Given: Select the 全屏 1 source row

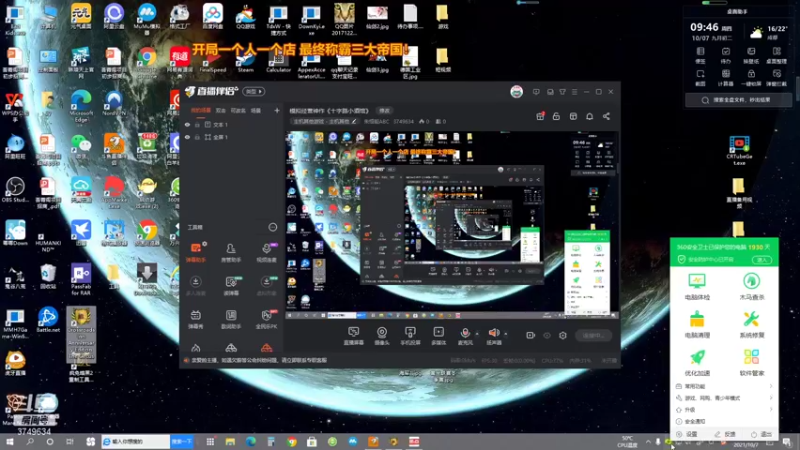Looking at the screenshot, I should 232,137.
